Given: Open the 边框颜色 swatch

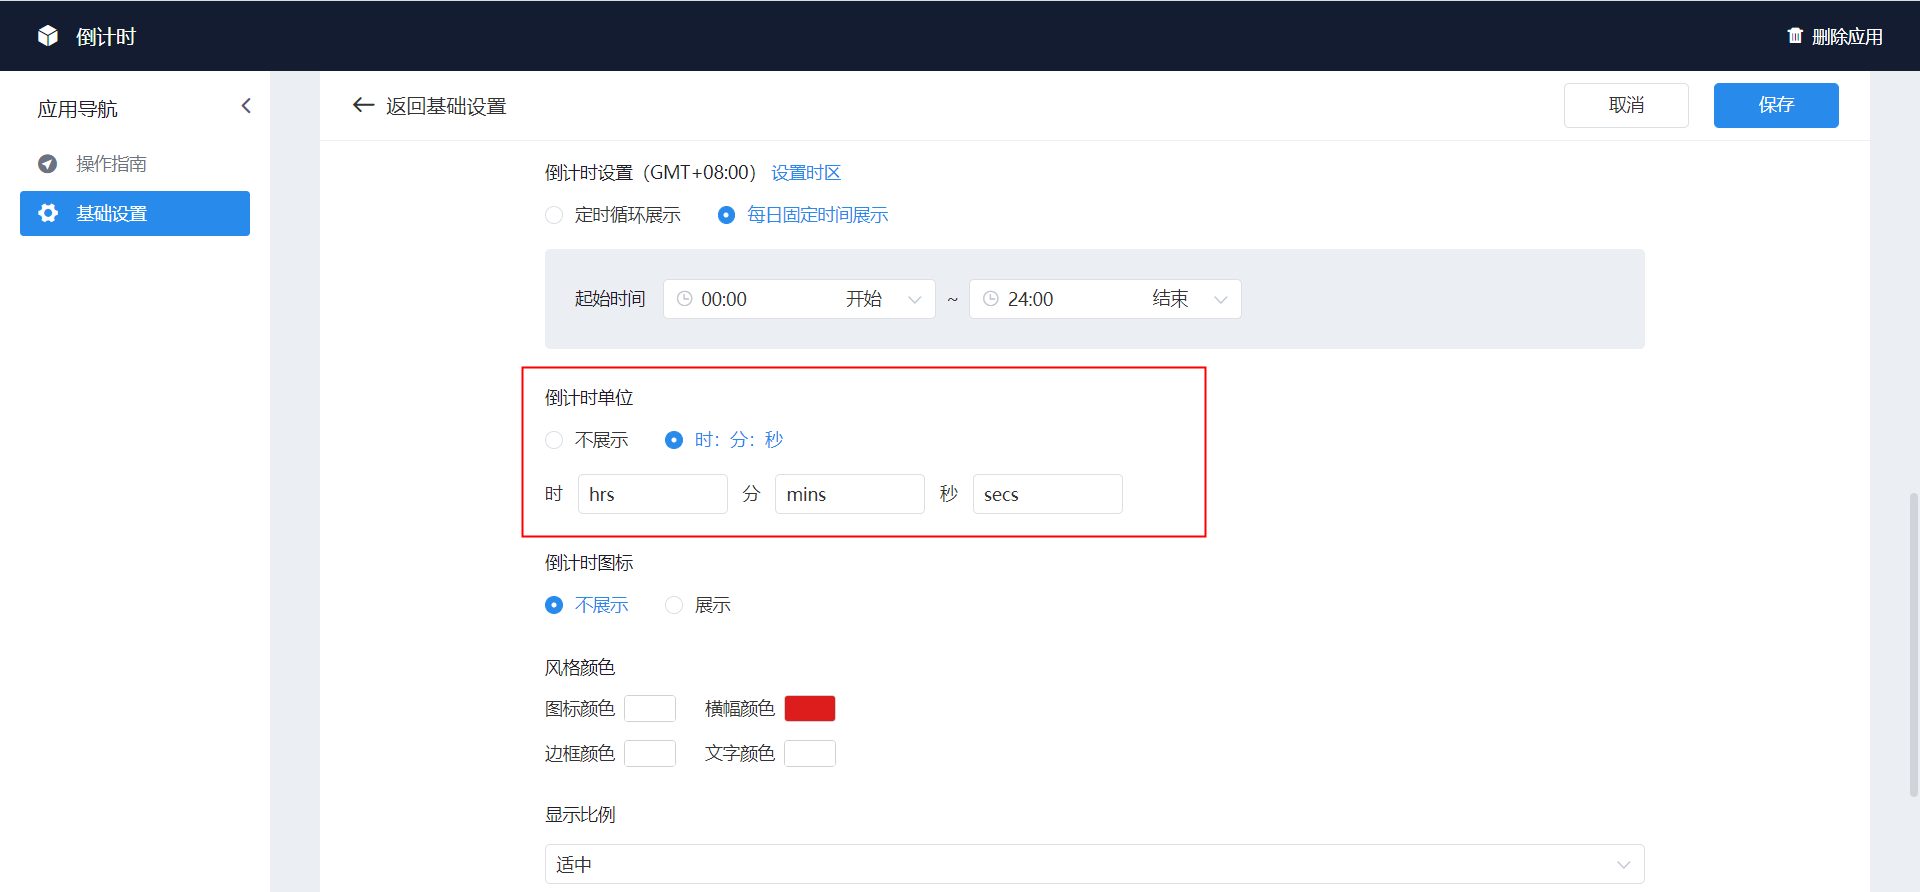Looking at the screenshot, I should [650, 753].
